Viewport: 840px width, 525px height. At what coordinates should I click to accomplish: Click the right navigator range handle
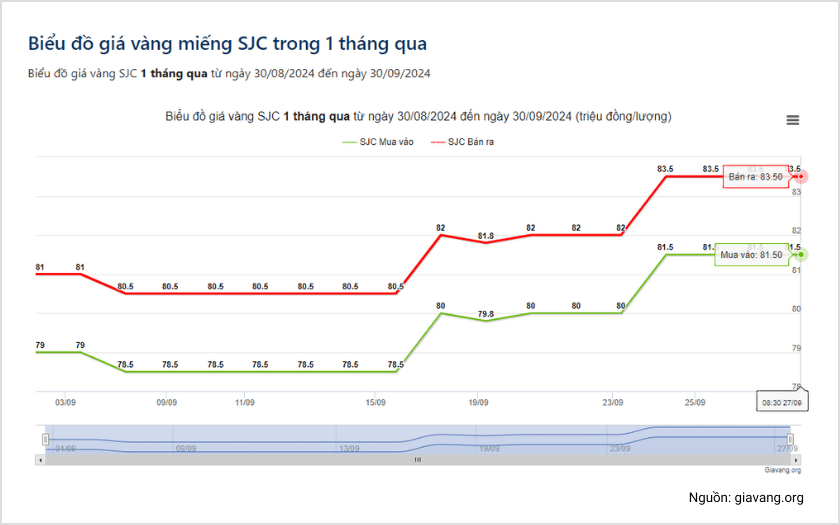[790, 439]
